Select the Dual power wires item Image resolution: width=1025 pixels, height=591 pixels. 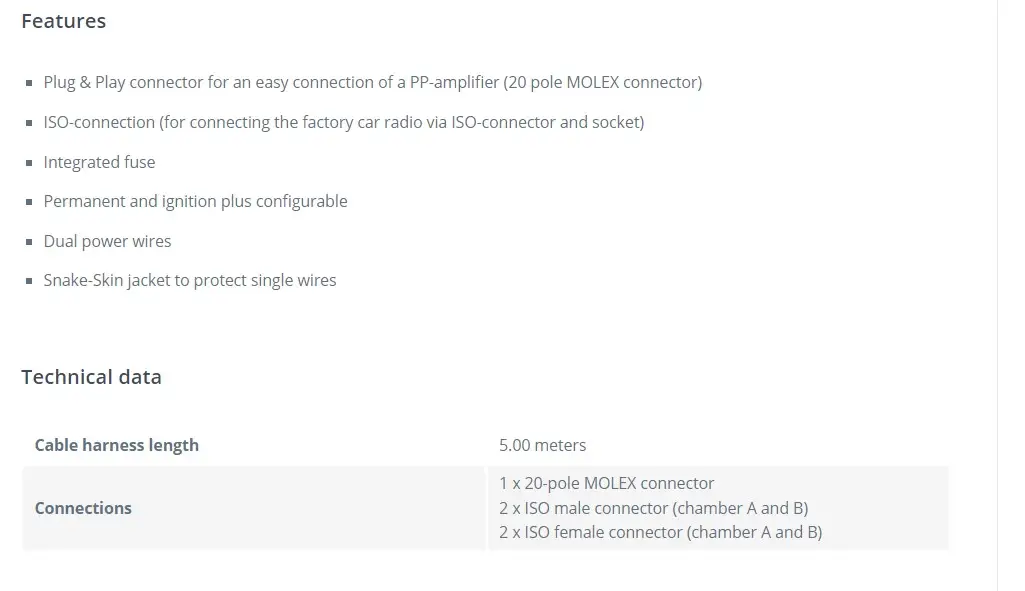[107, 241]
